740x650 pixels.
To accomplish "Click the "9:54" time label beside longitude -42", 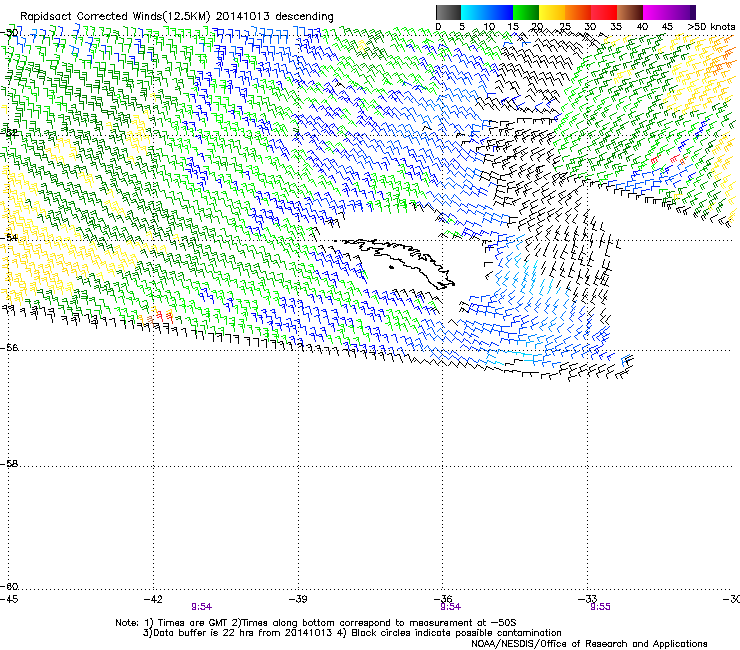I will pos(202,607).
